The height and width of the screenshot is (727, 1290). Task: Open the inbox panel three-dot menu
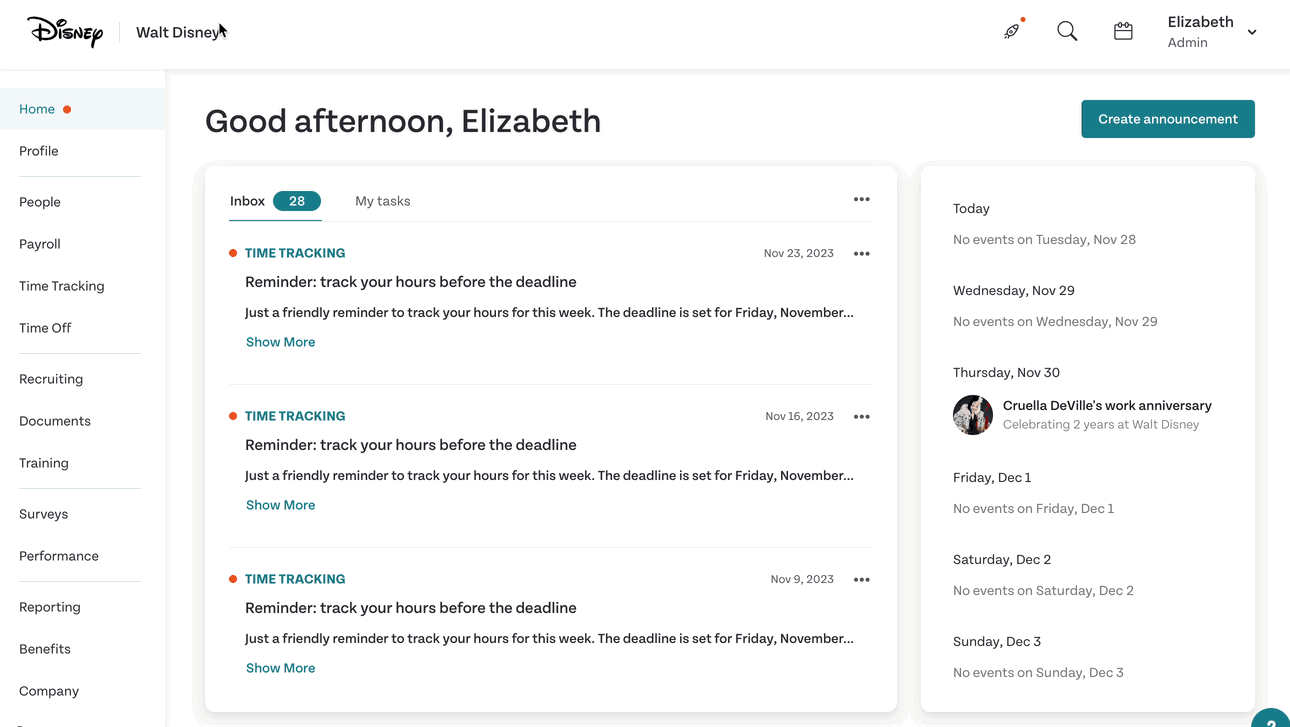[861, 199]
